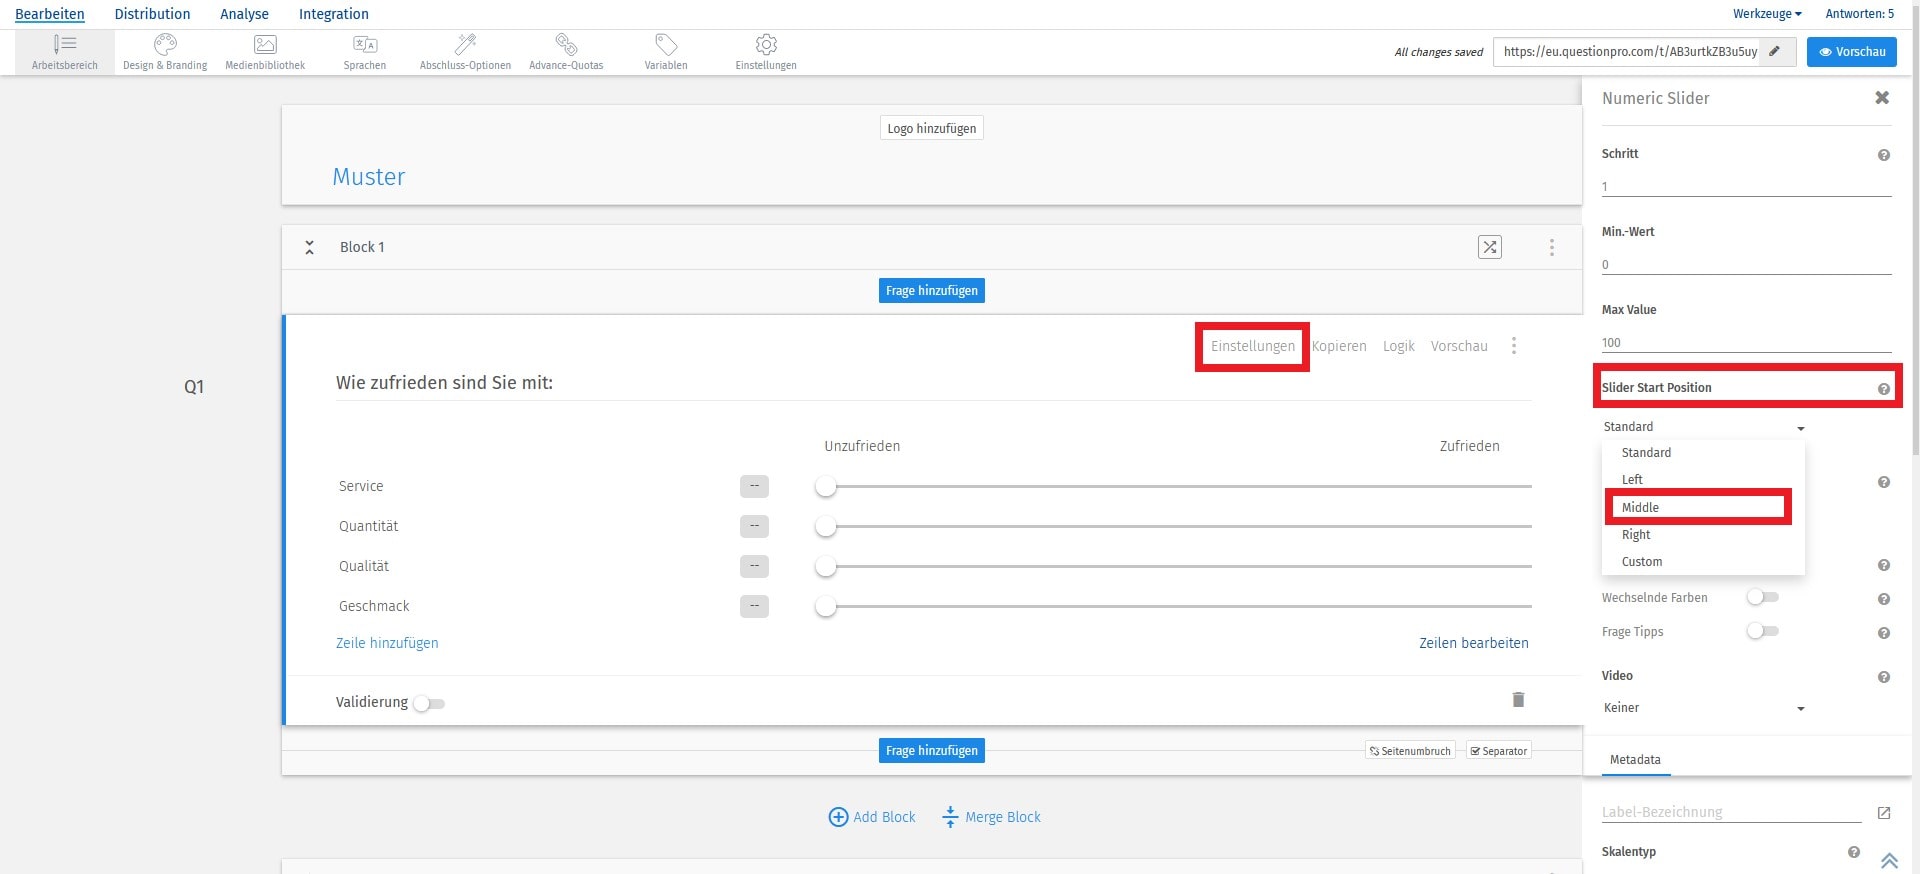This screenshot has width=1920, height=874.
Task: Enable Wechselnde Farben toggle
Action: tap(1762, 597)
